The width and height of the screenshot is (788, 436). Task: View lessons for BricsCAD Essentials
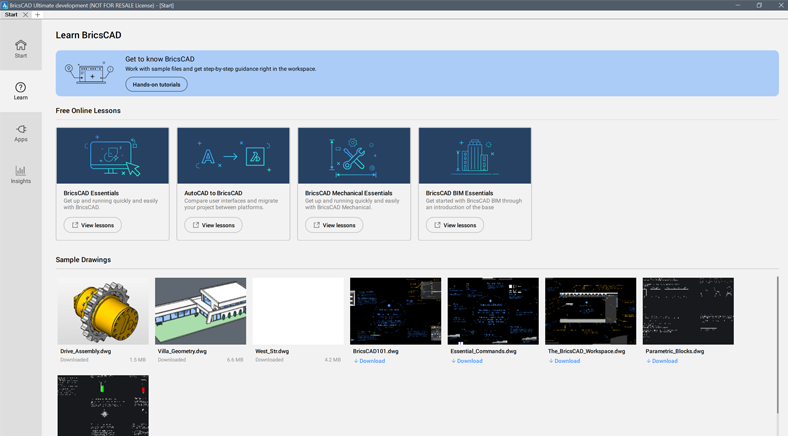tap(92, 225)
